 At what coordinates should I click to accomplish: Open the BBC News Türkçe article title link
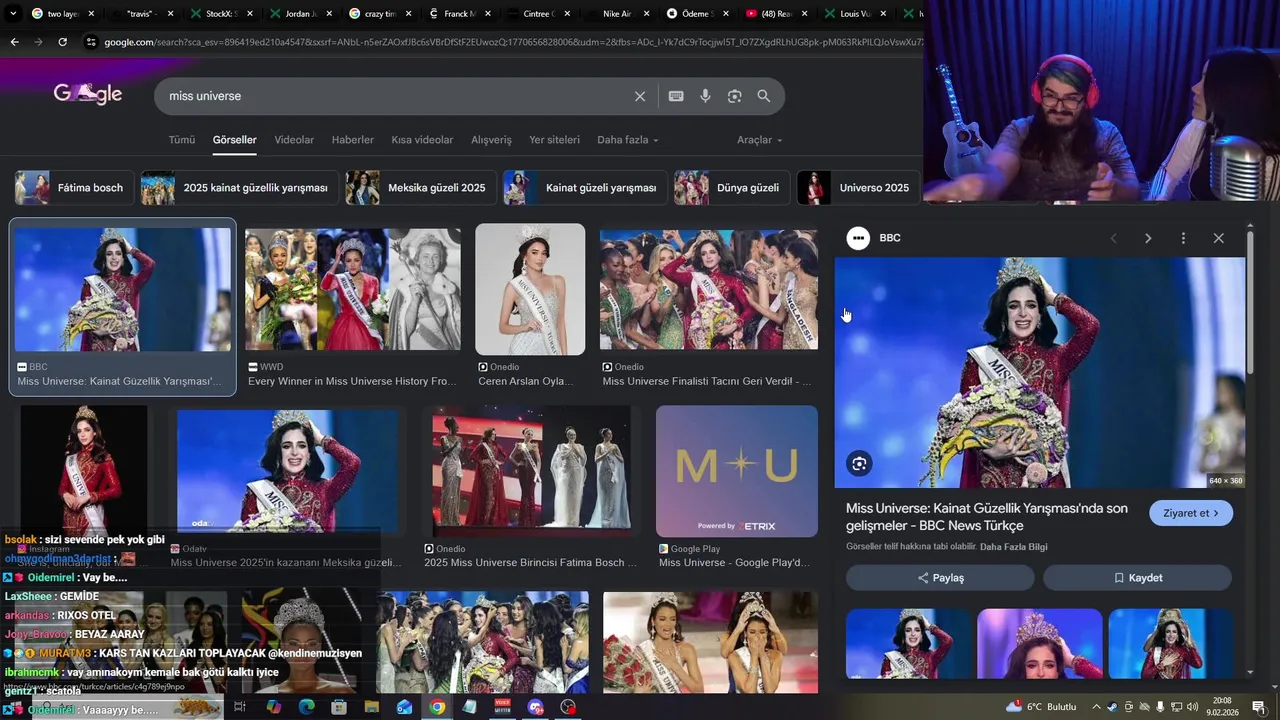987,517
